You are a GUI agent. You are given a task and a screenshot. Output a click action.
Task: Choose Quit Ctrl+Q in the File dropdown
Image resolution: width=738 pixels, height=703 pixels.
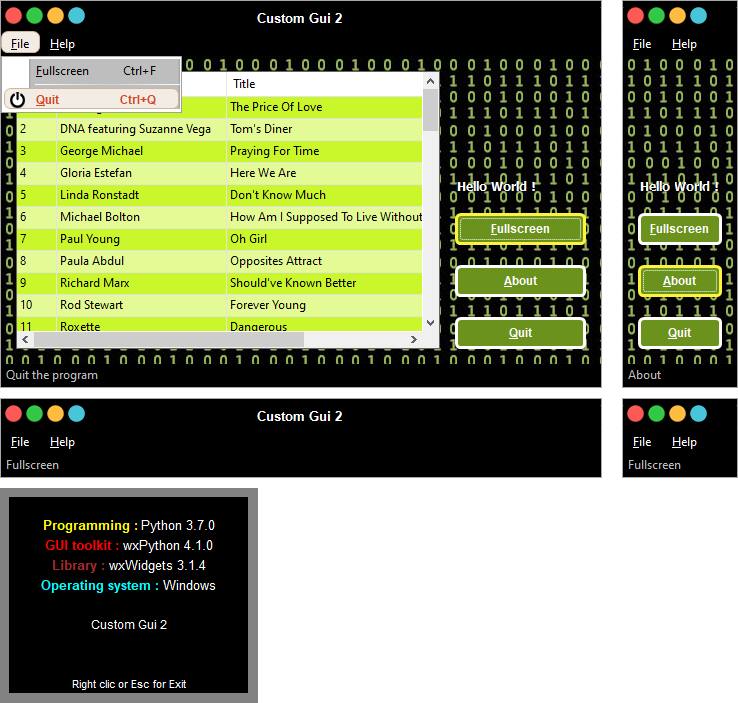point(95,100)
